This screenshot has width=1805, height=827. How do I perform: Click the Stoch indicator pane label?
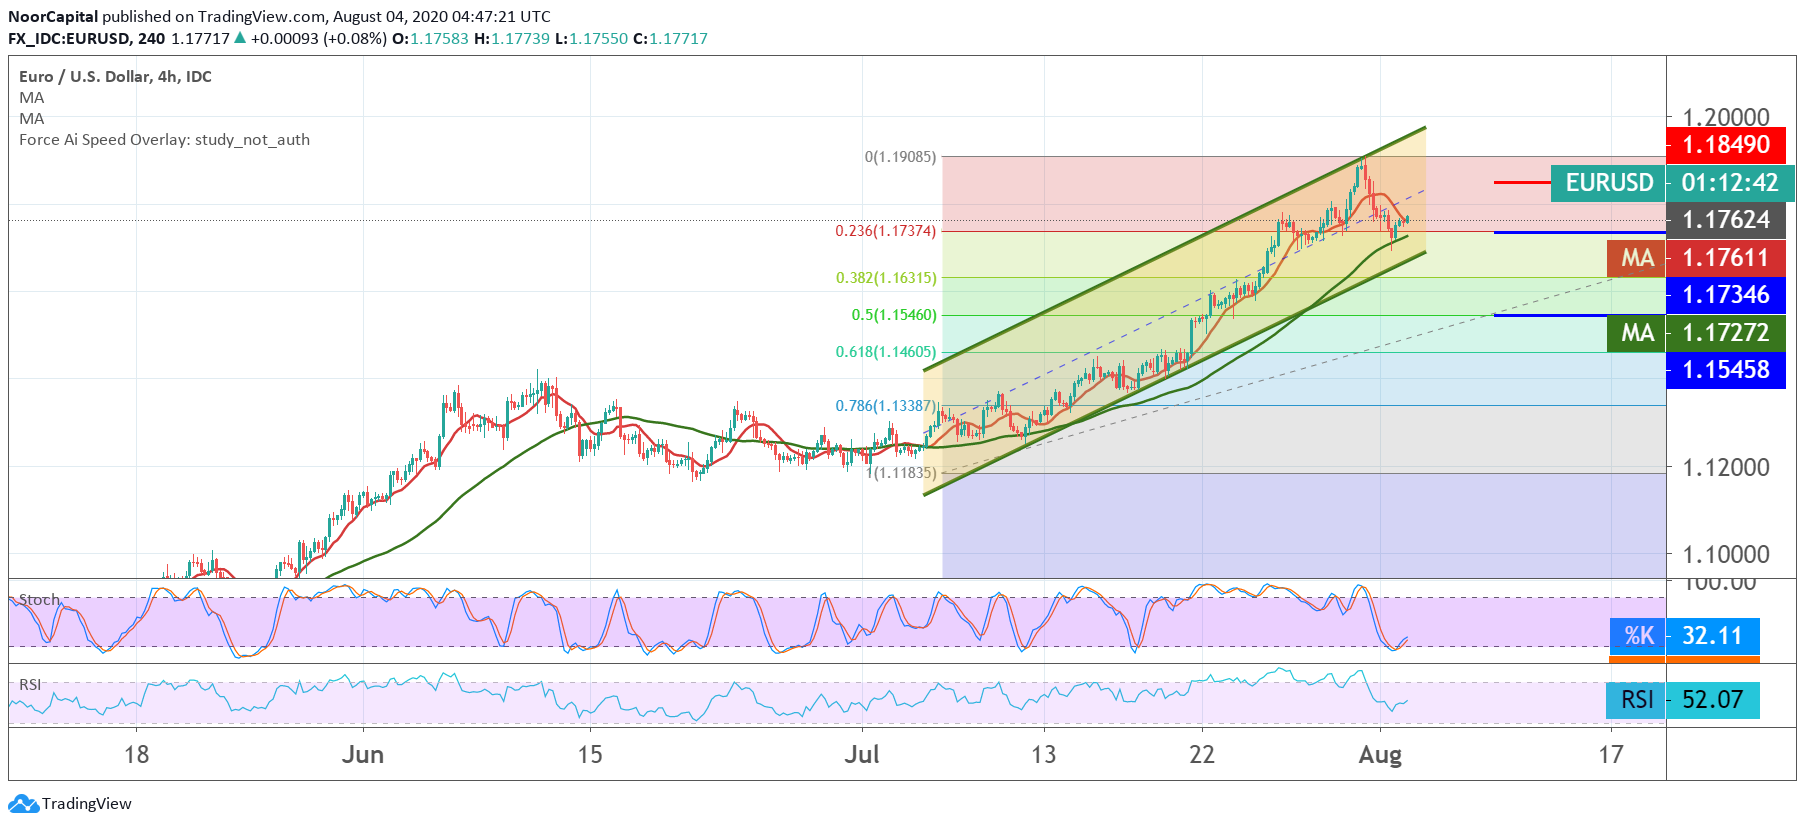[39, 600]
